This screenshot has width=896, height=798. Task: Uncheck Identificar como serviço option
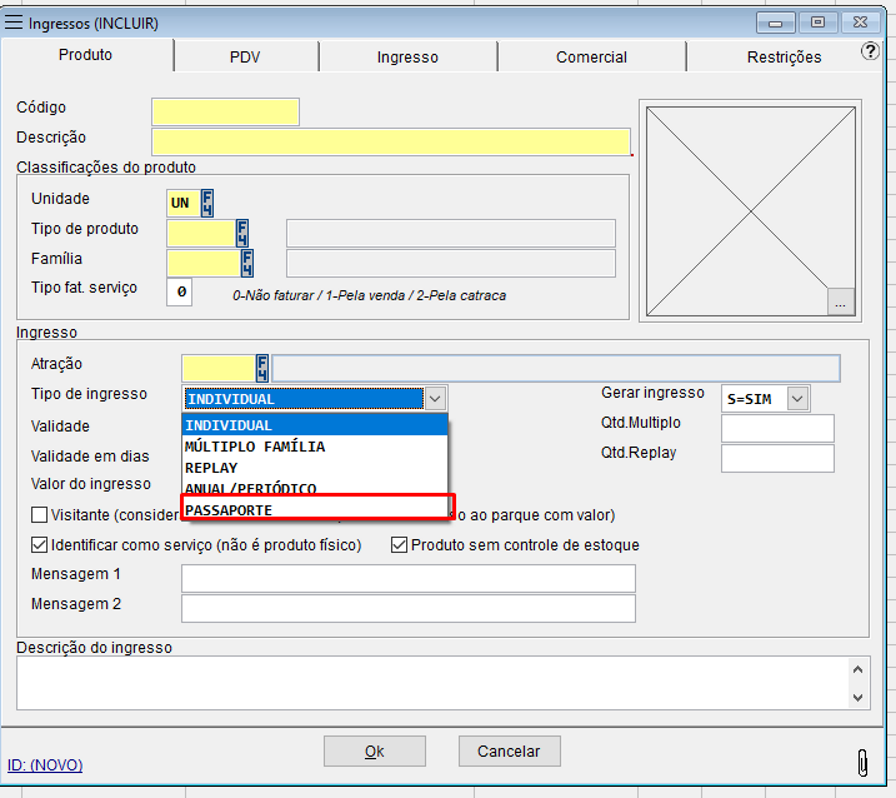pos(40,545)
